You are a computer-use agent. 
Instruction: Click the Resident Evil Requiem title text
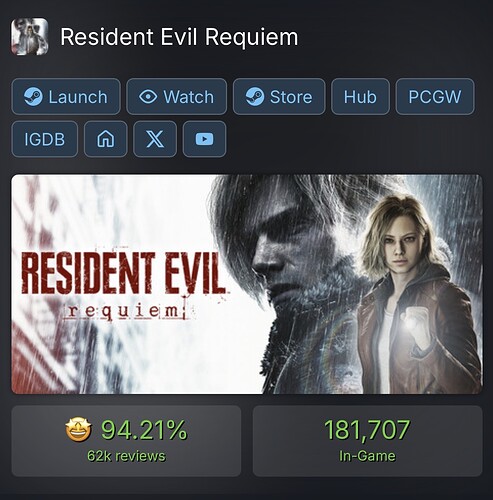pyautogui.click(x=179, y=37)
